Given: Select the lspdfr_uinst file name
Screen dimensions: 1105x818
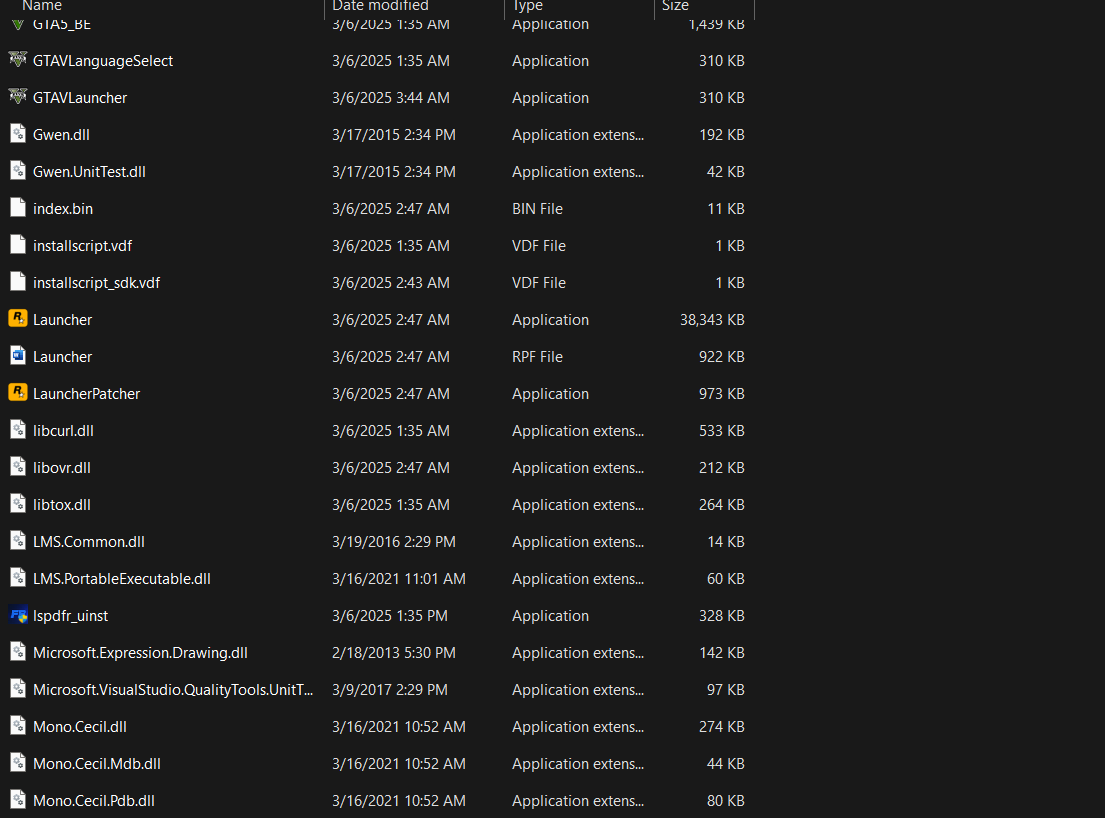Looking at the screenshot, I should (x=70, y=616).
